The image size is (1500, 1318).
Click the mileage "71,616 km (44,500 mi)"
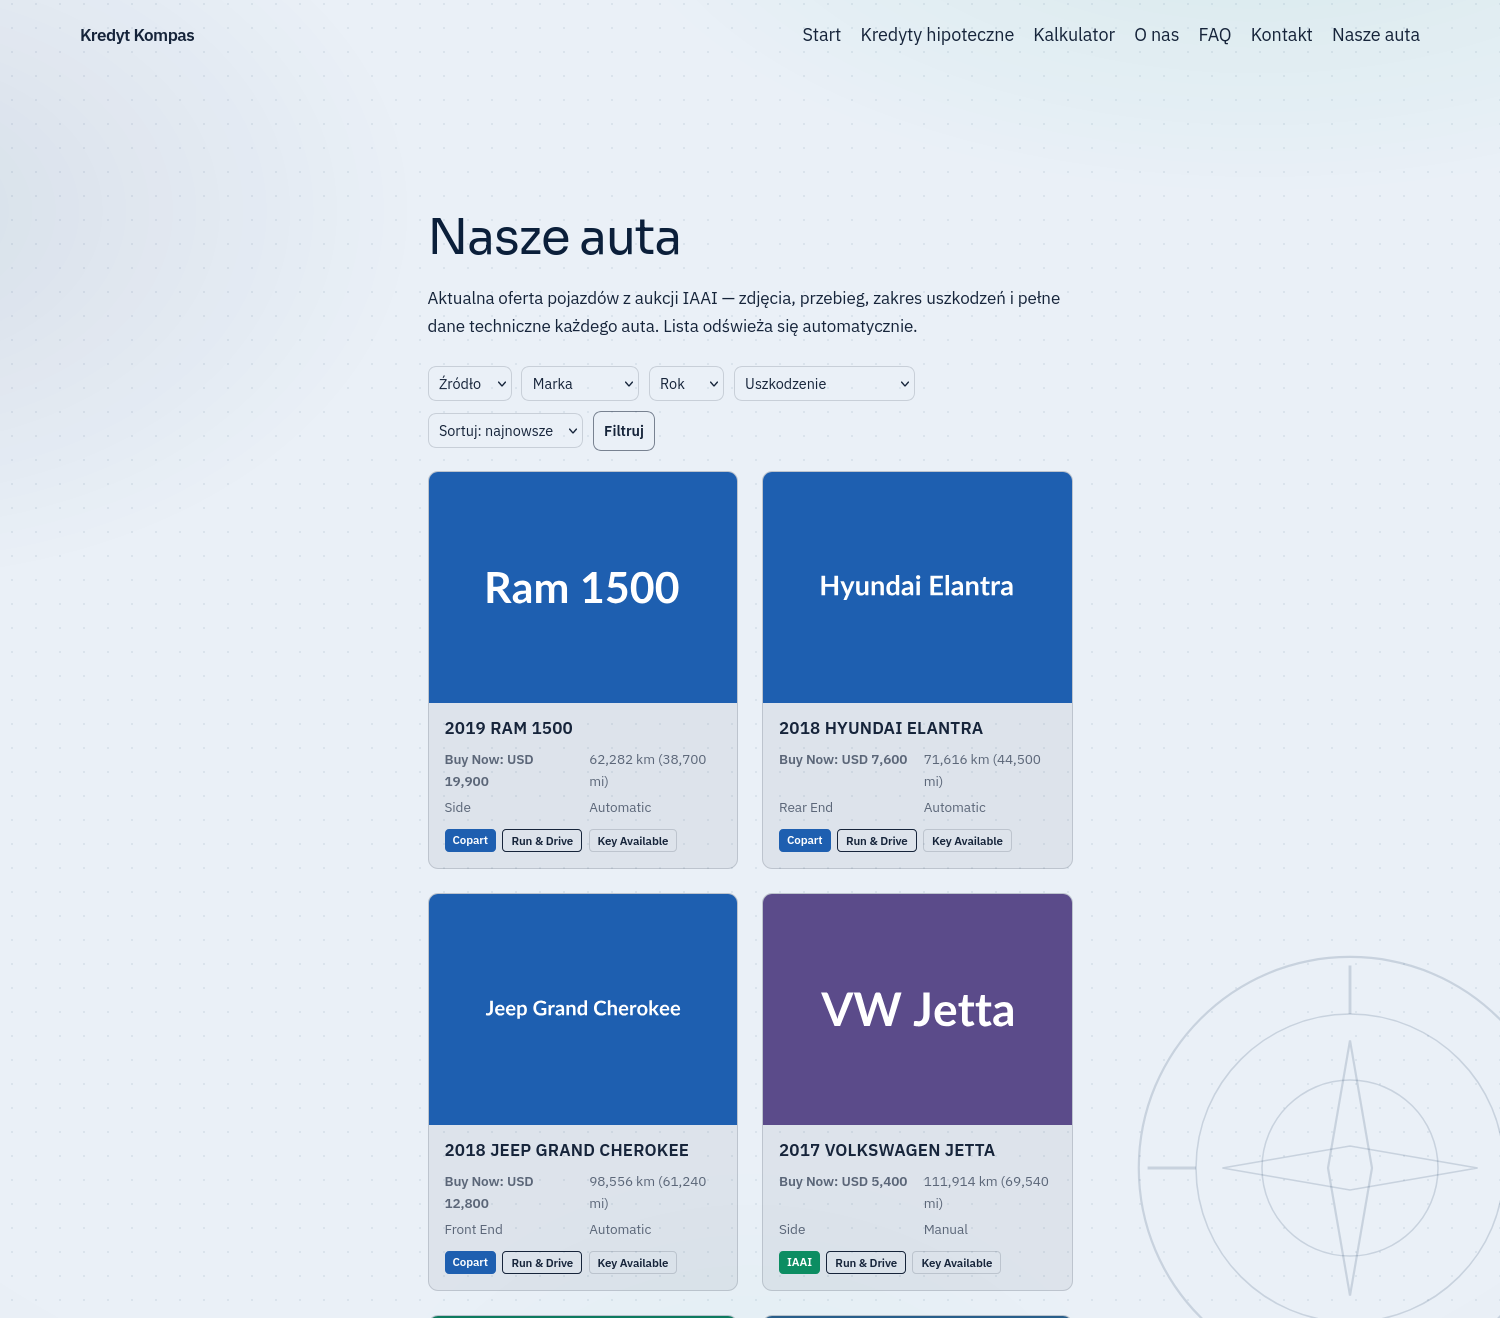[982, 771]
